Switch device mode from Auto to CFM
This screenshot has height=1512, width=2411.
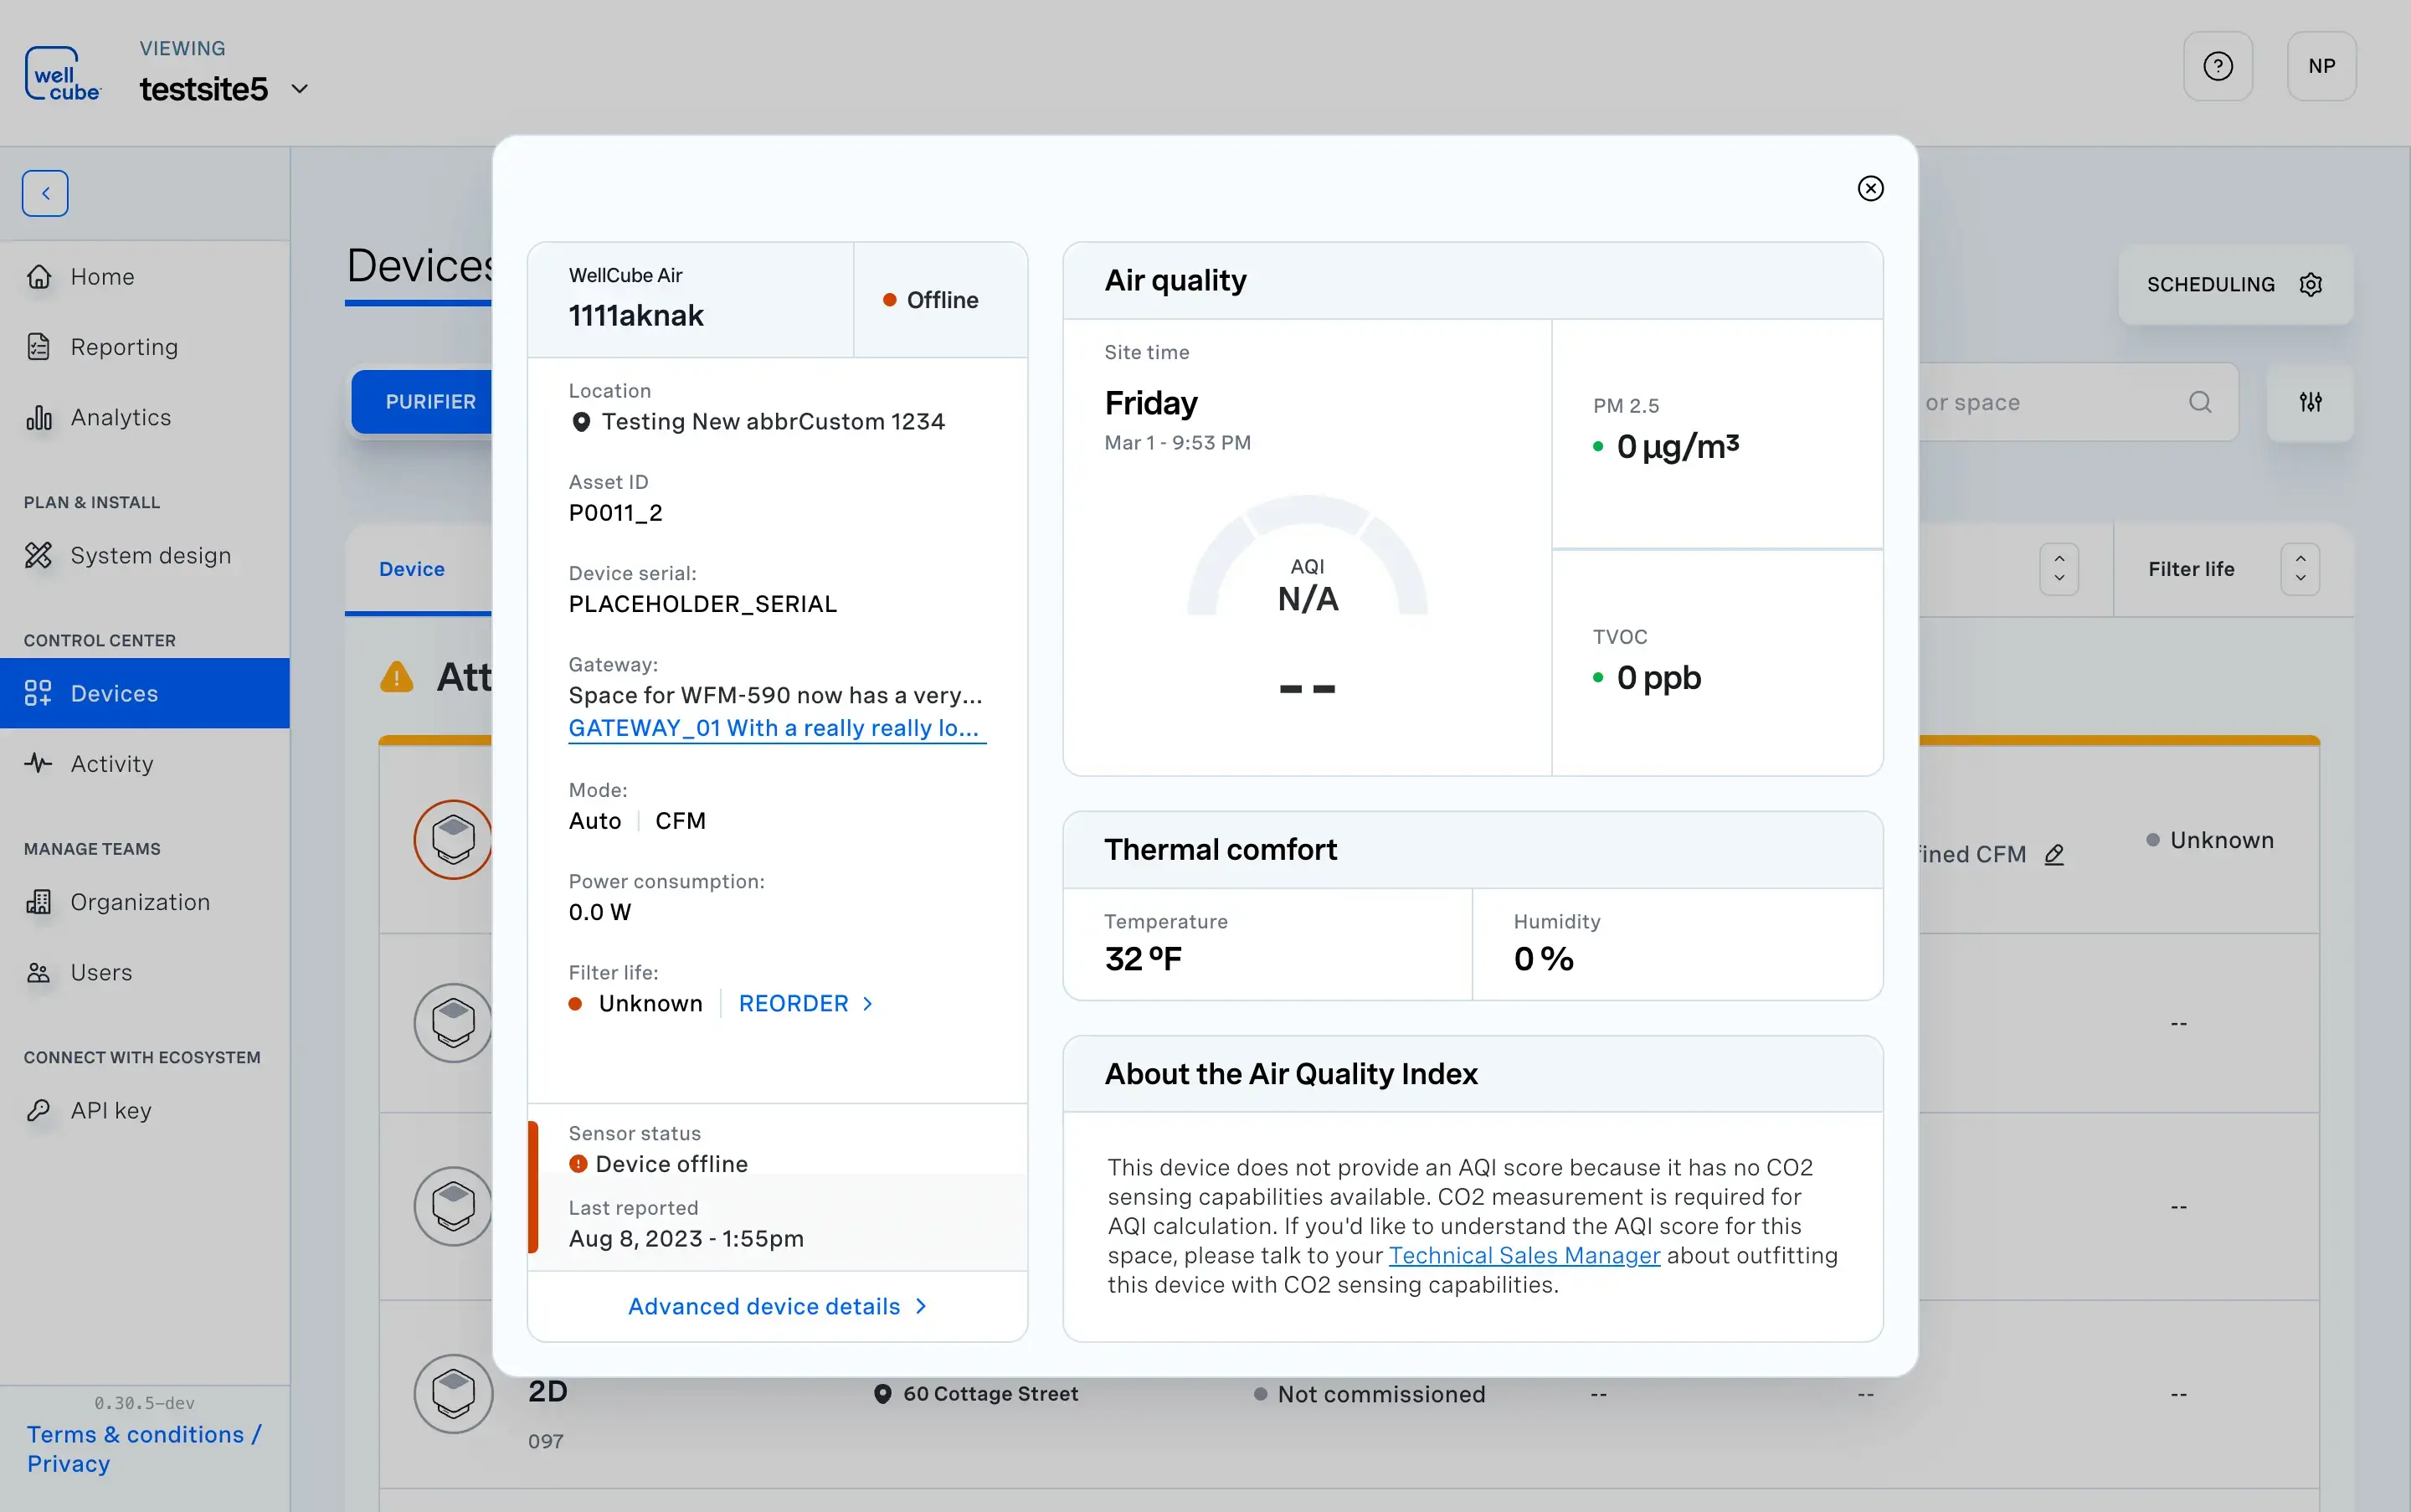click(x=680, y=820)
